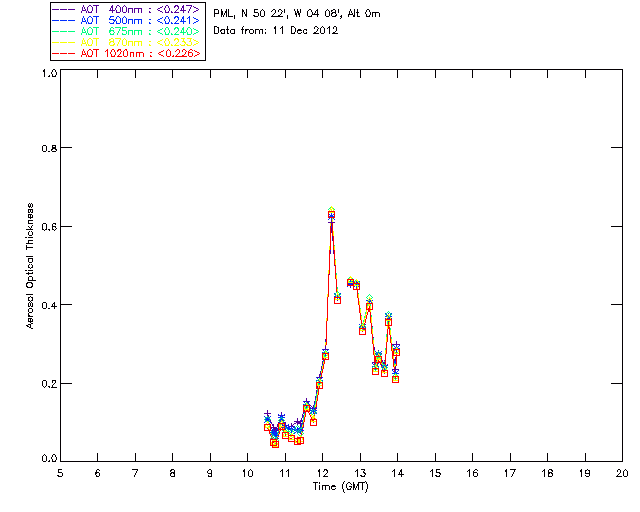The height and width of the screenshot is (512, 640).
Task: Click the x-axis tick label 6
Action: [x=98, y=473]
